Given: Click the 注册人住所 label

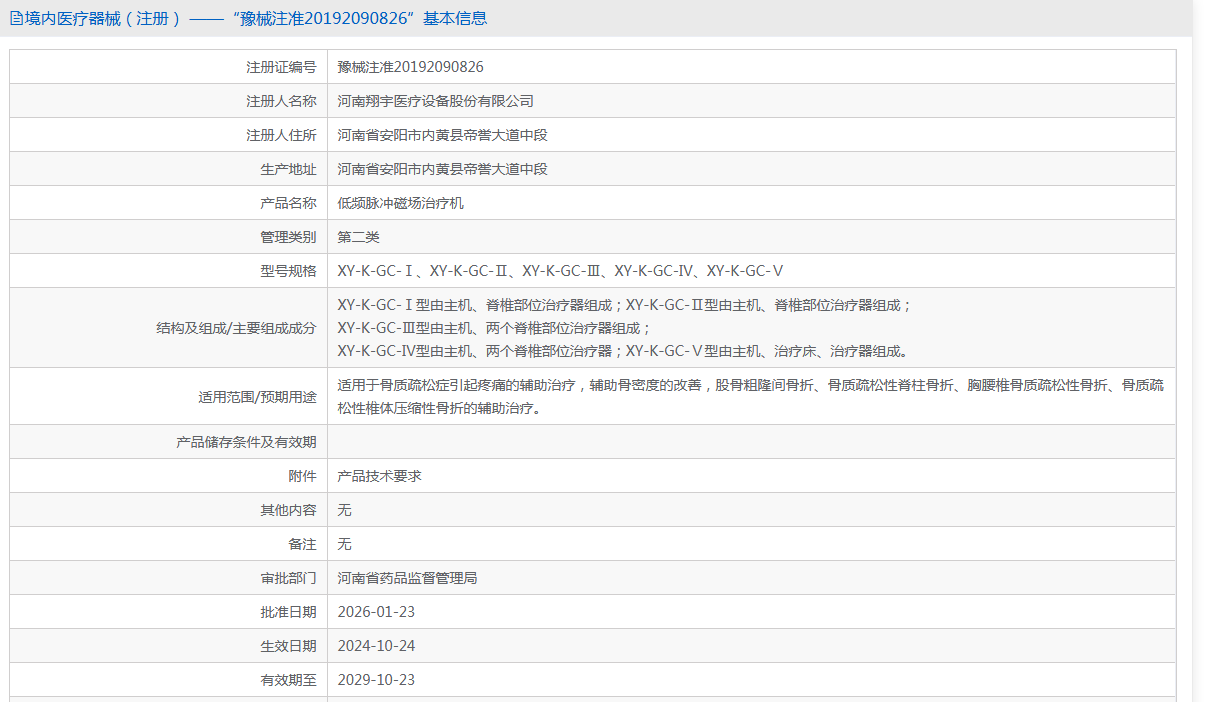Looking at the screenshot, I should coord(281,135).
